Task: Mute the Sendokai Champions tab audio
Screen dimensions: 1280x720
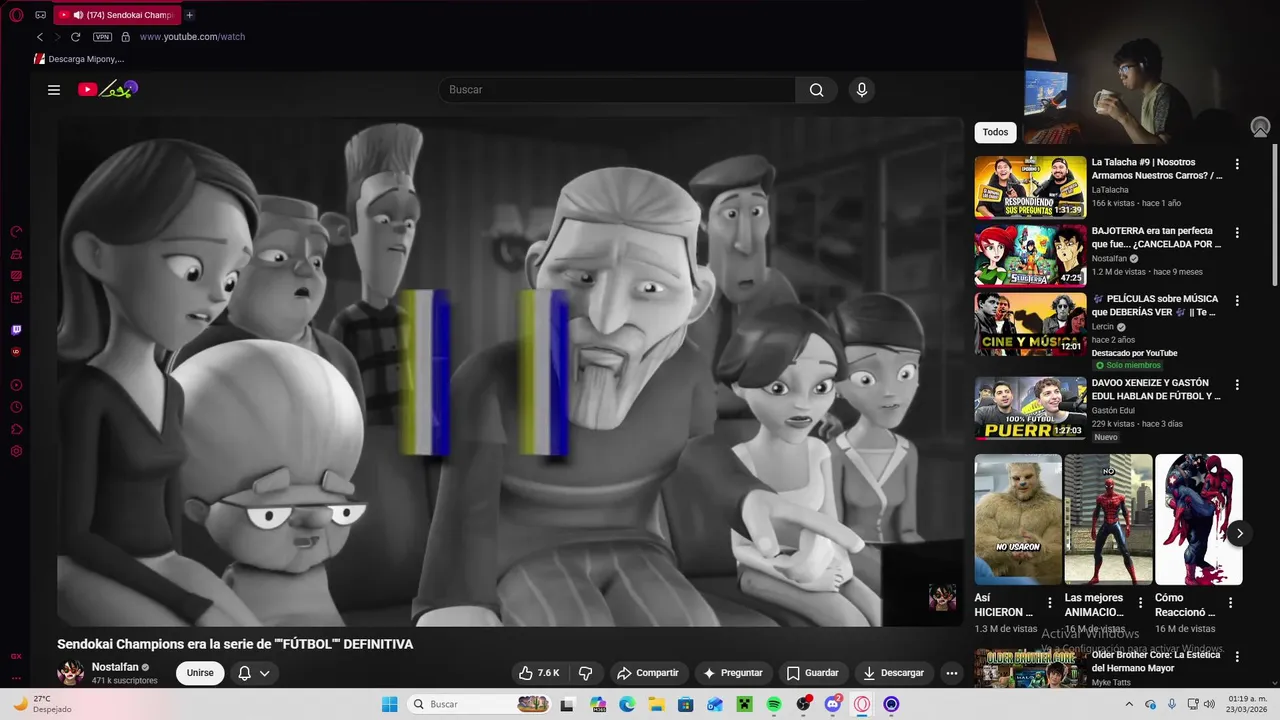Action: point(78,15)
